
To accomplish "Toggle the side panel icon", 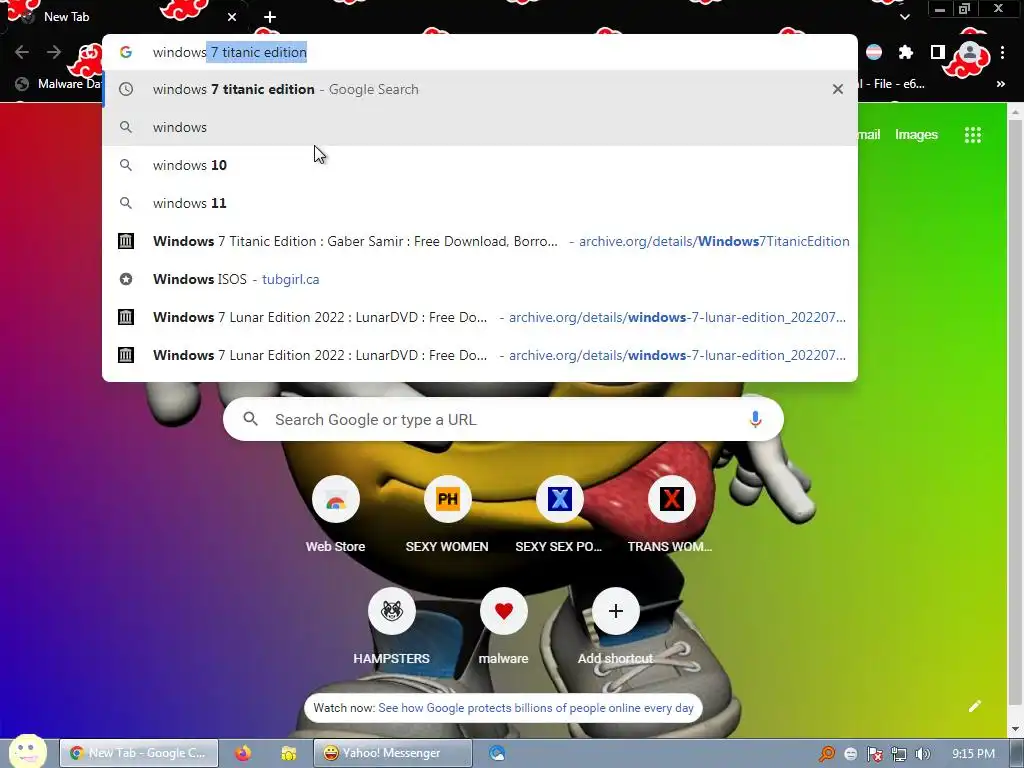I will pos(938,52).
